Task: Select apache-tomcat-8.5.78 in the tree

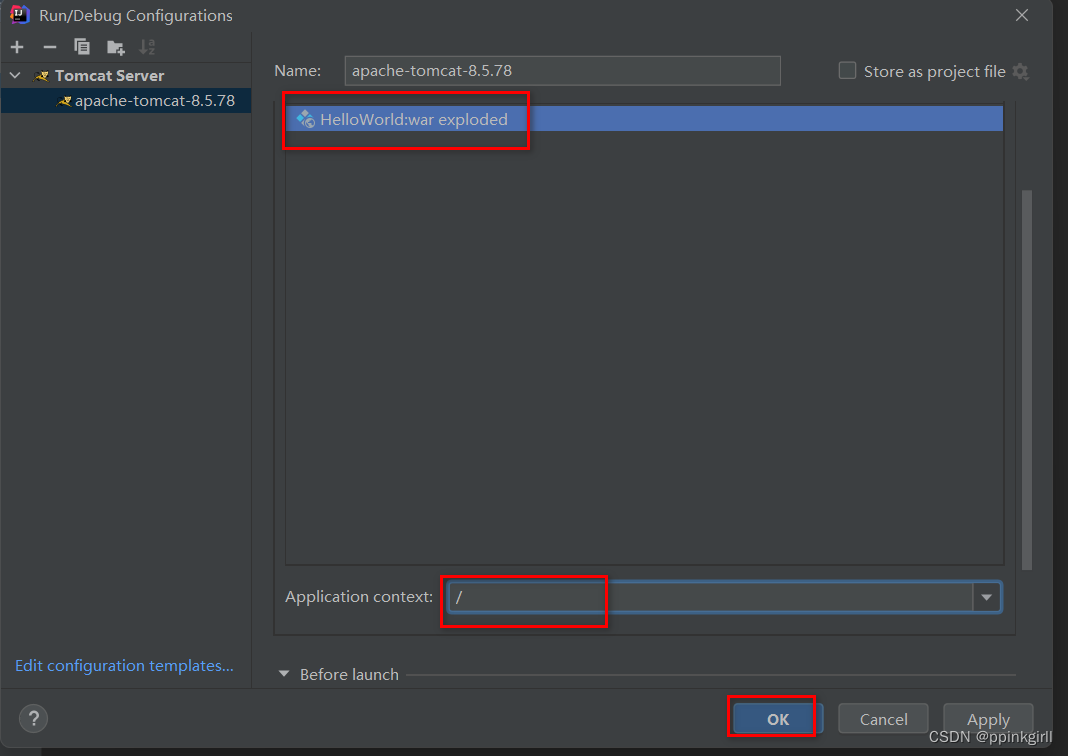Action: click(x=126, y=101)
